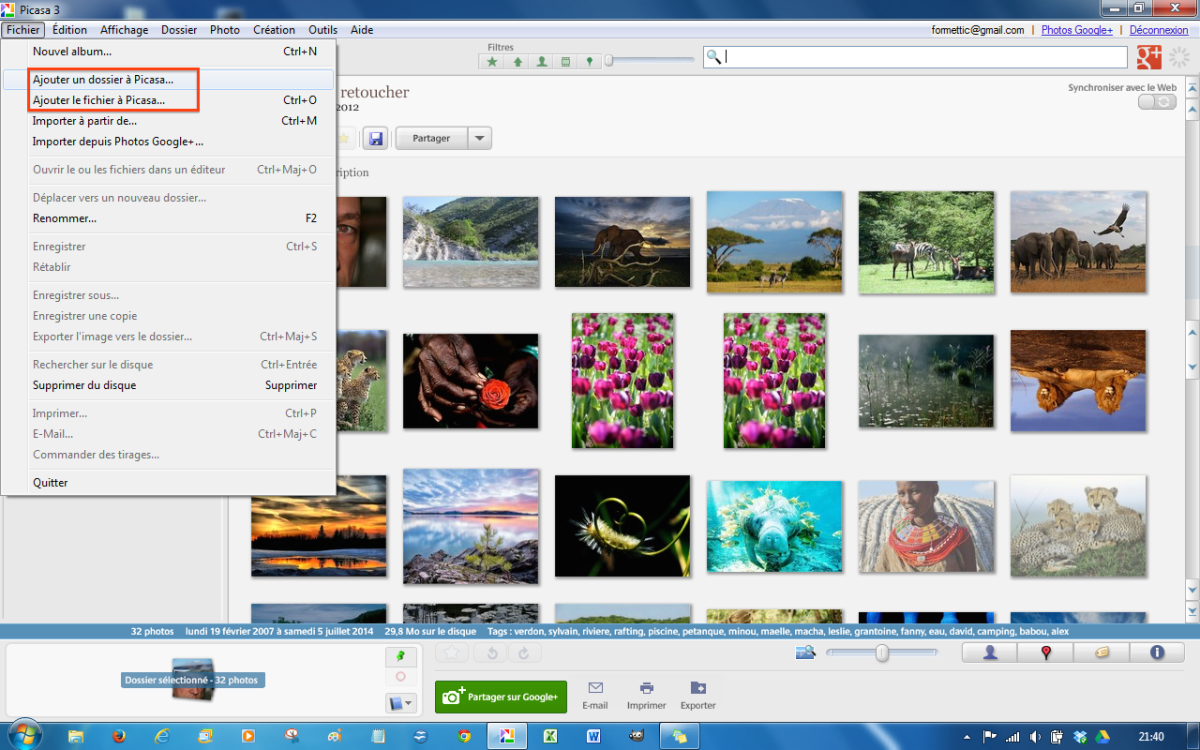Open the Affichage menu
Image resolution: width=1200 pixels, height=750 pixels.
[x=124, y=30]
